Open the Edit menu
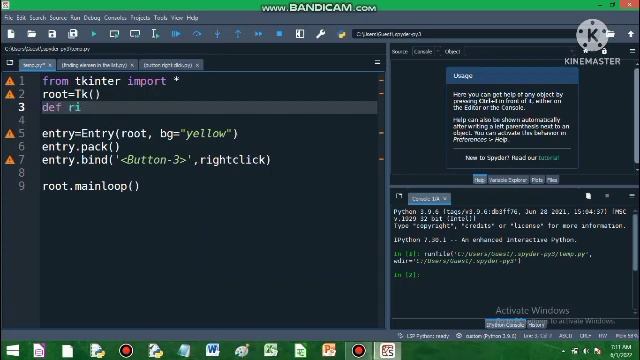The width and height of the screenshot is (640, 360). point(21,18)
